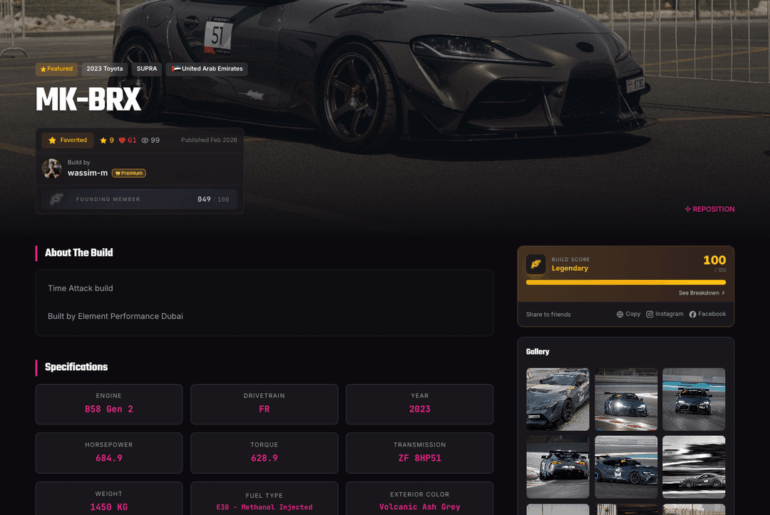
Task: Click the eye views icon
Action: click(145, 140)
